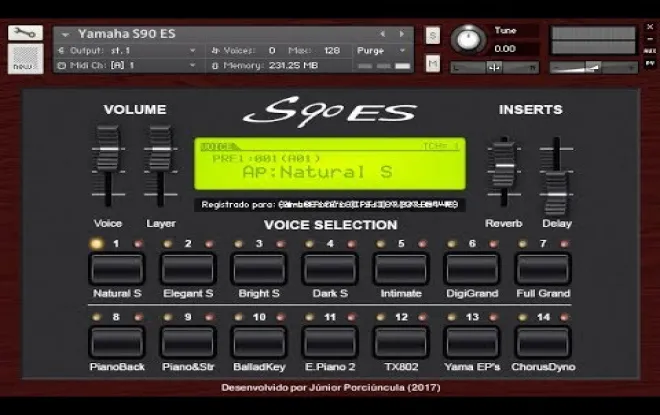Open the wrench edit-mode icon

click(x=25, y=32)
